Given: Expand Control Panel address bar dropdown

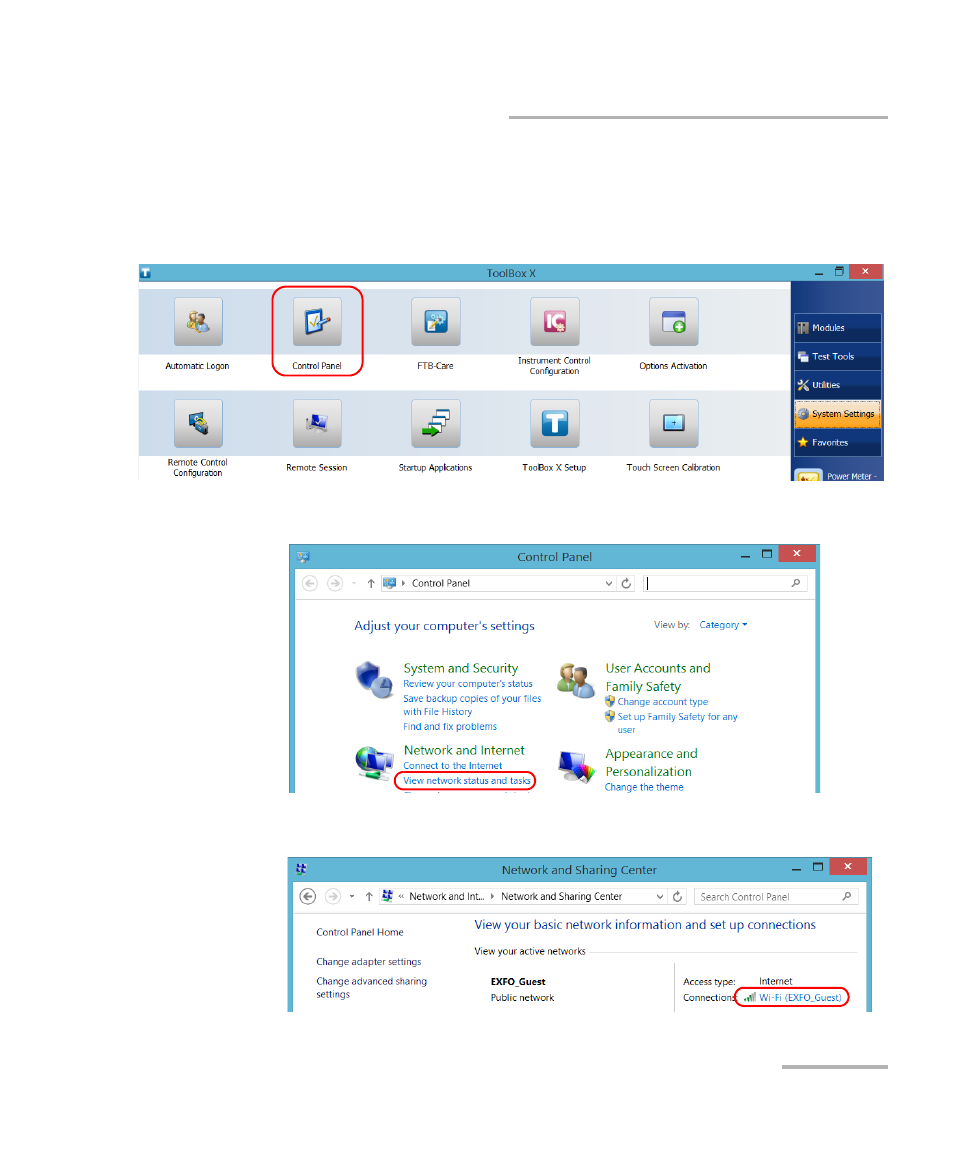Looking at the screenshot, I should tap(608, 583).
